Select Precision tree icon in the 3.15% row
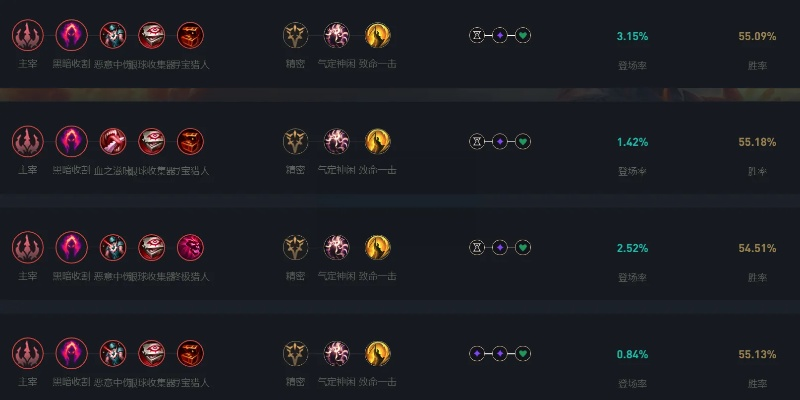 pyautogui.click(x=295, y=36)
